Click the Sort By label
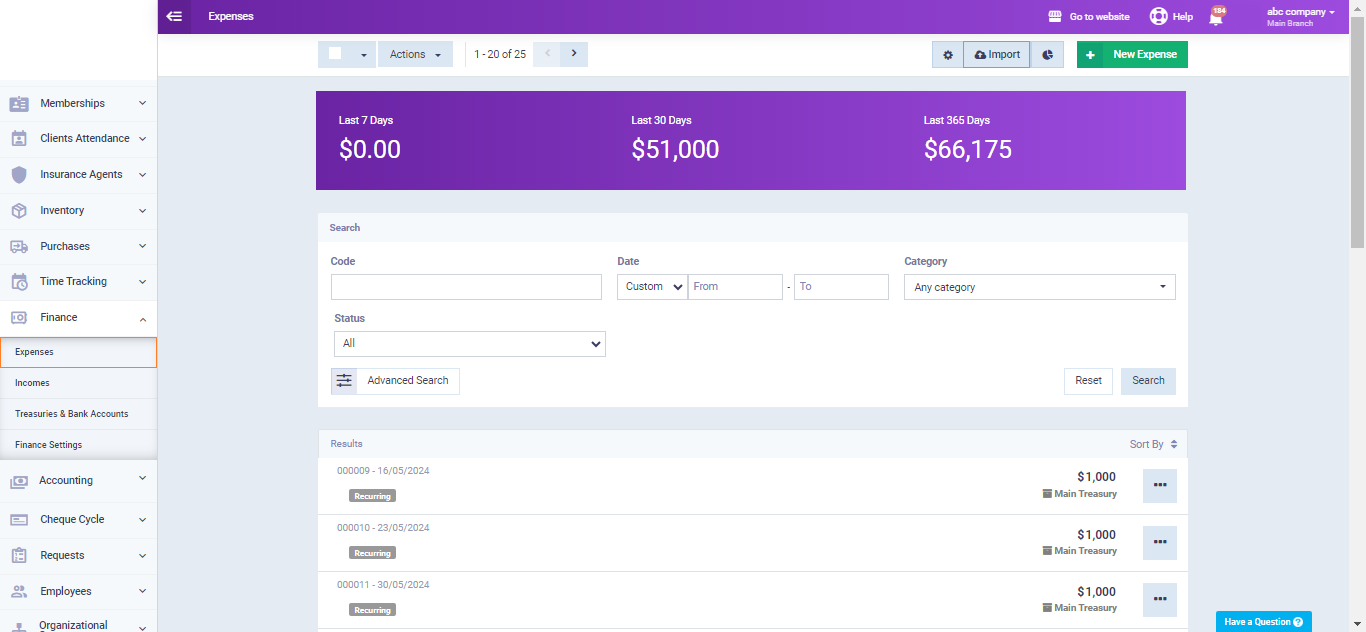This screenshot has height=632, width=1366. pos(1146,445)
